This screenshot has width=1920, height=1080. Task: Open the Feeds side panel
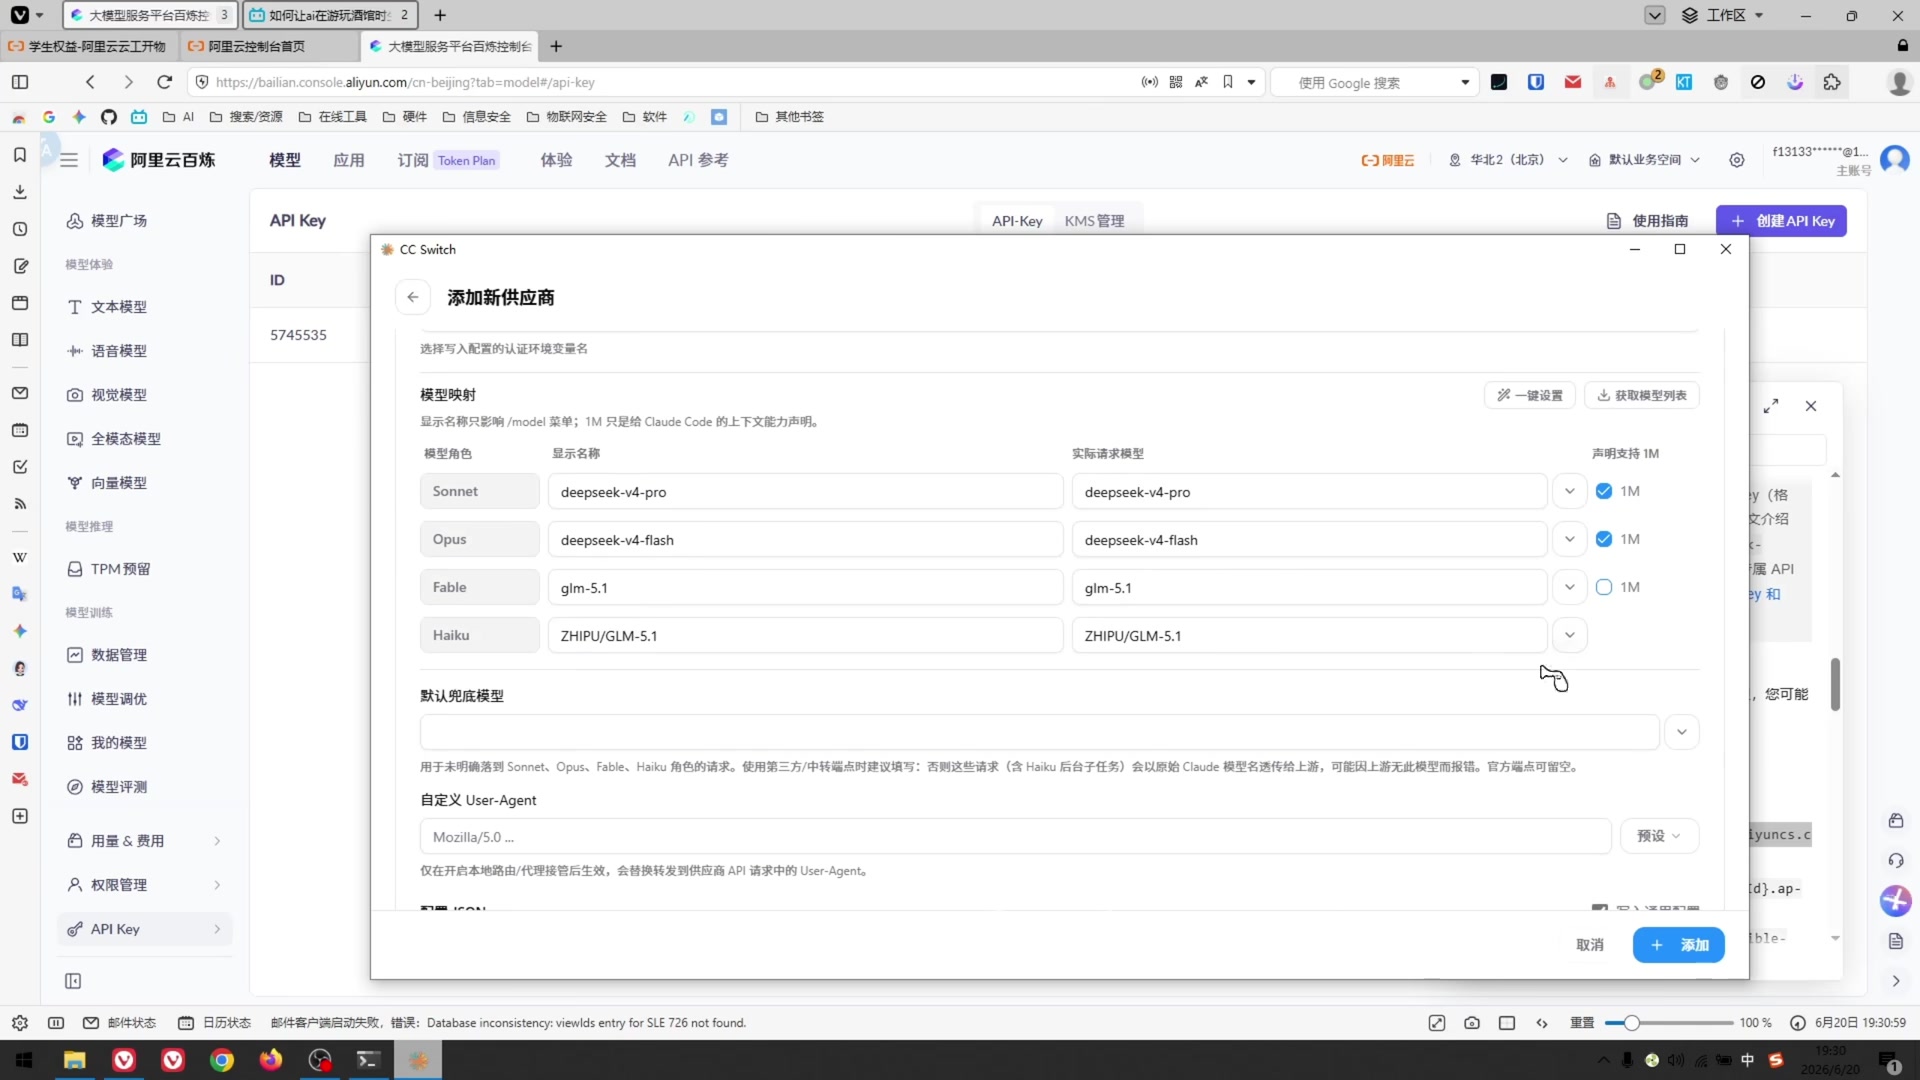click(x=20, y=504)
